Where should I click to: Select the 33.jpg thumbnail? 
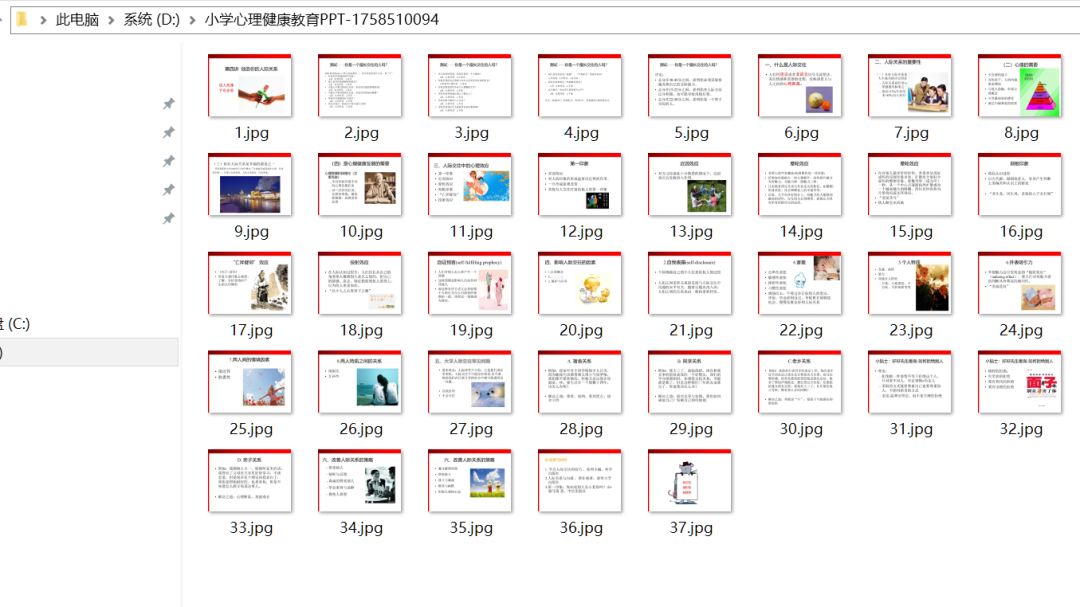click(250, 481)
